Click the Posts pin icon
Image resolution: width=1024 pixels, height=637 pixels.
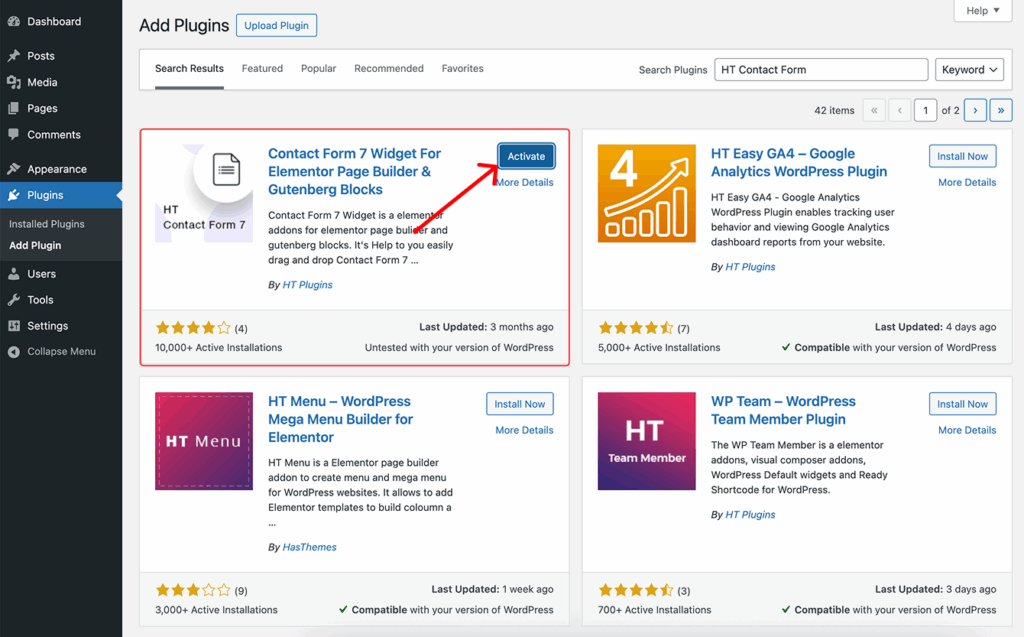point(14,56)
